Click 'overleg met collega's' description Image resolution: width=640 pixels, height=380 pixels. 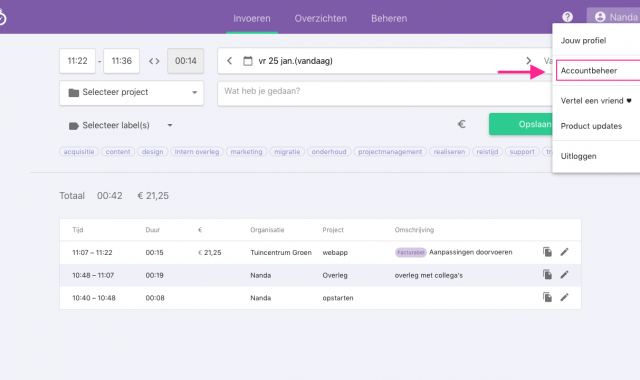coord(429,275)
